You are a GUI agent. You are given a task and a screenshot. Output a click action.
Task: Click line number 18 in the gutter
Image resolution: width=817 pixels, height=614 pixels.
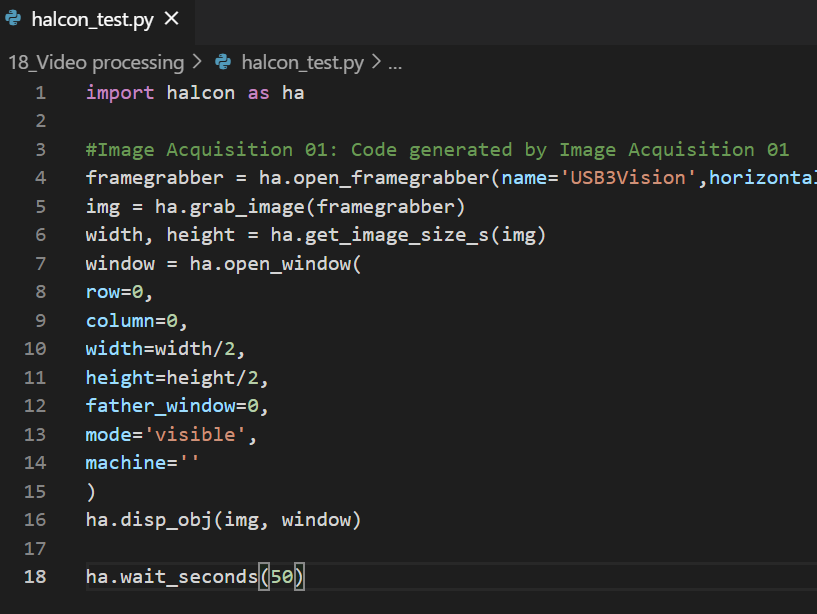pyautogui.click(x=35, y=576)
